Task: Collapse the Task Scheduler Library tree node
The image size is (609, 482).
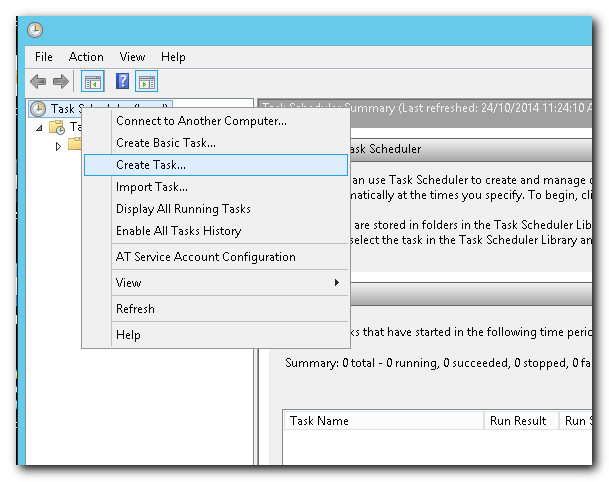Action: pos(39,128)
